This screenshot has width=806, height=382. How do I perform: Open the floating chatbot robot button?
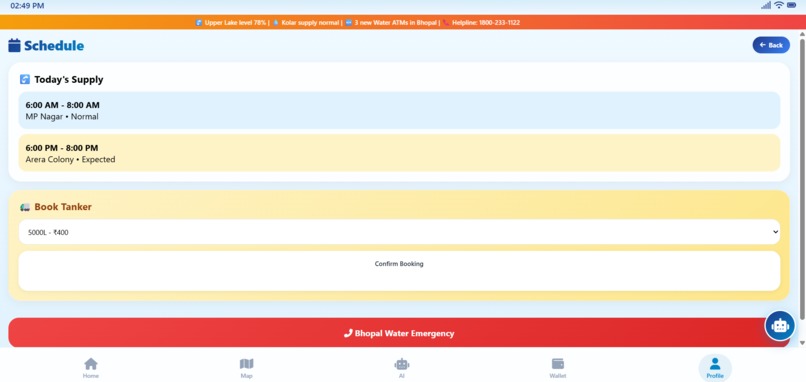tap(780, 325)
